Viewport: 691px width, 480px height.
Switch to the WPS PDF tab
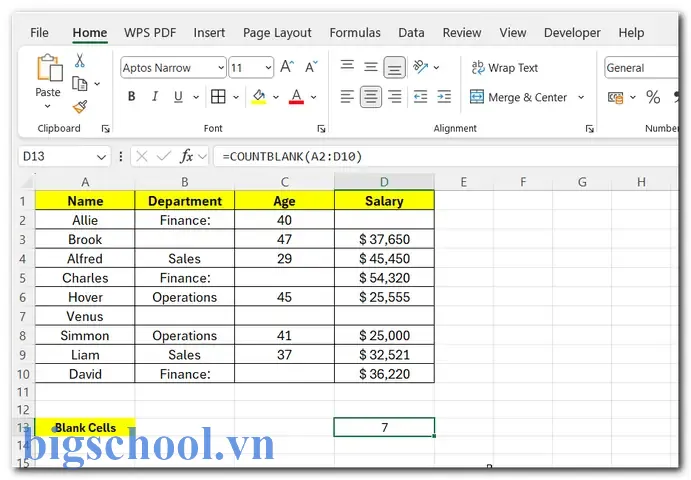point(150,33)
